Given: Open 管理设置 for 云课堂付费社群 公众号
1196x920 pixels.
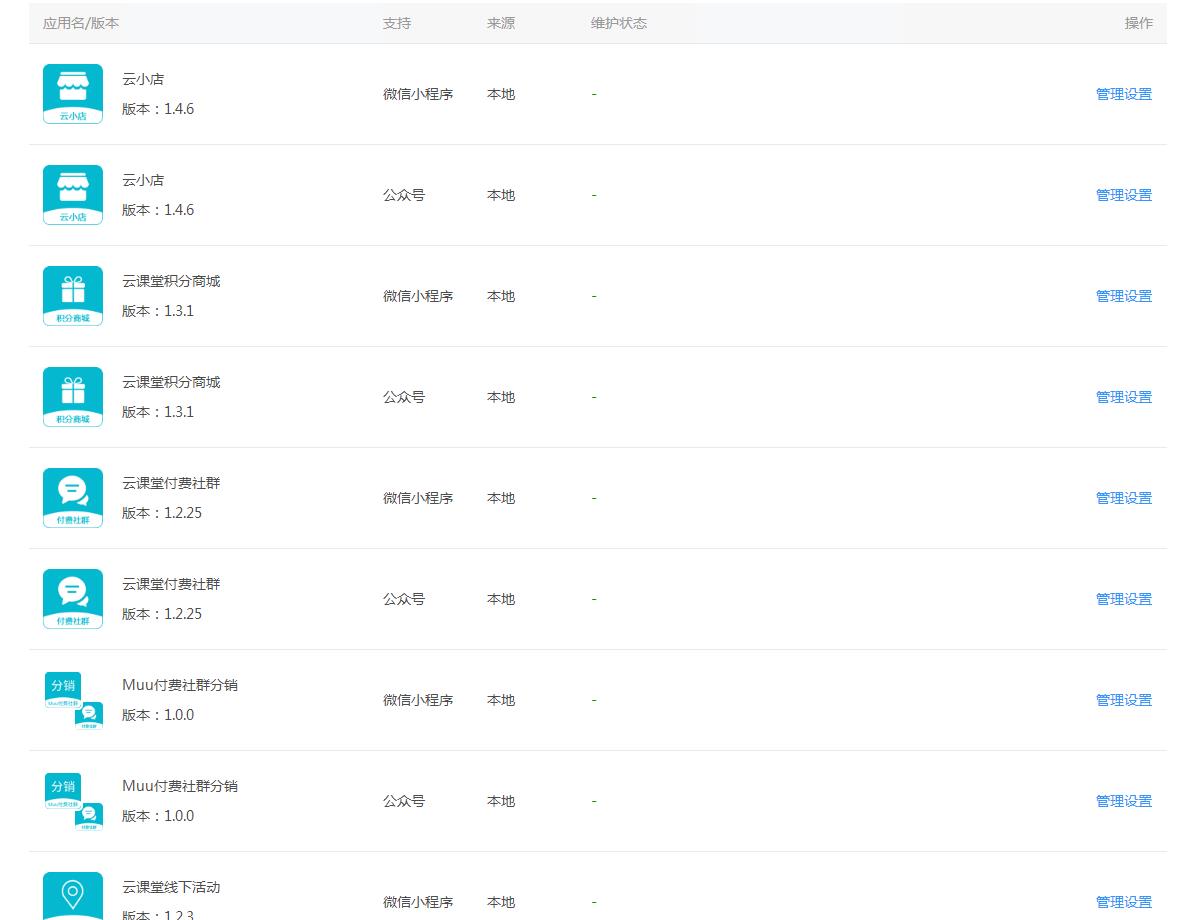Looking at the screenshot, I should tap(1122, 598).
